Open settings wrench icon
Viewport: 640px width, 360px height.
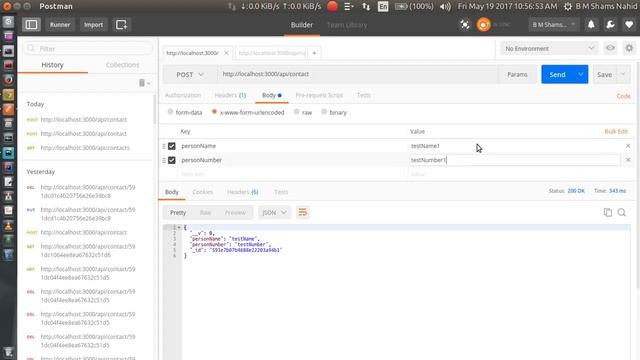click(610, 25)
